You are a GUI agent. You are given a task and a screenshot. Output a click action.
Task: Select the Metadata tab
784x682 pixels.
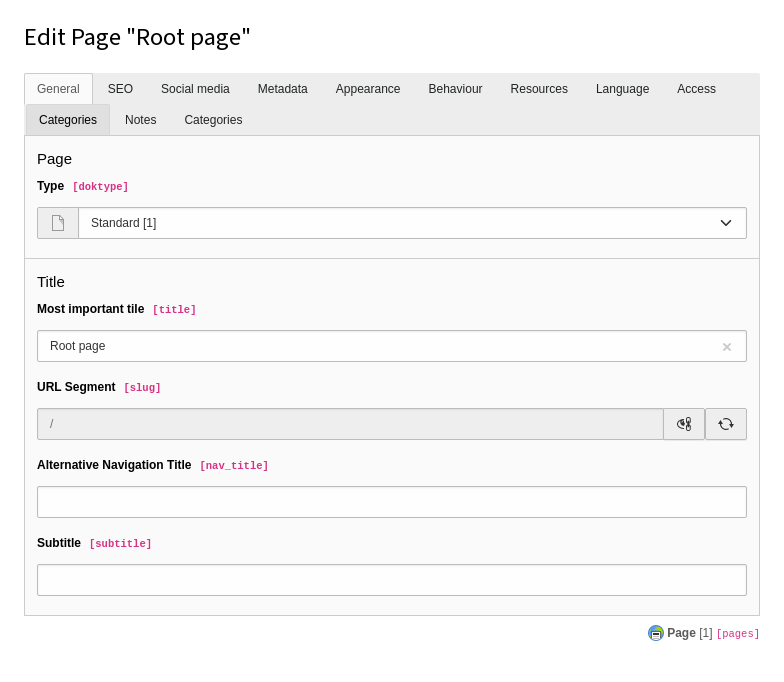283,89
